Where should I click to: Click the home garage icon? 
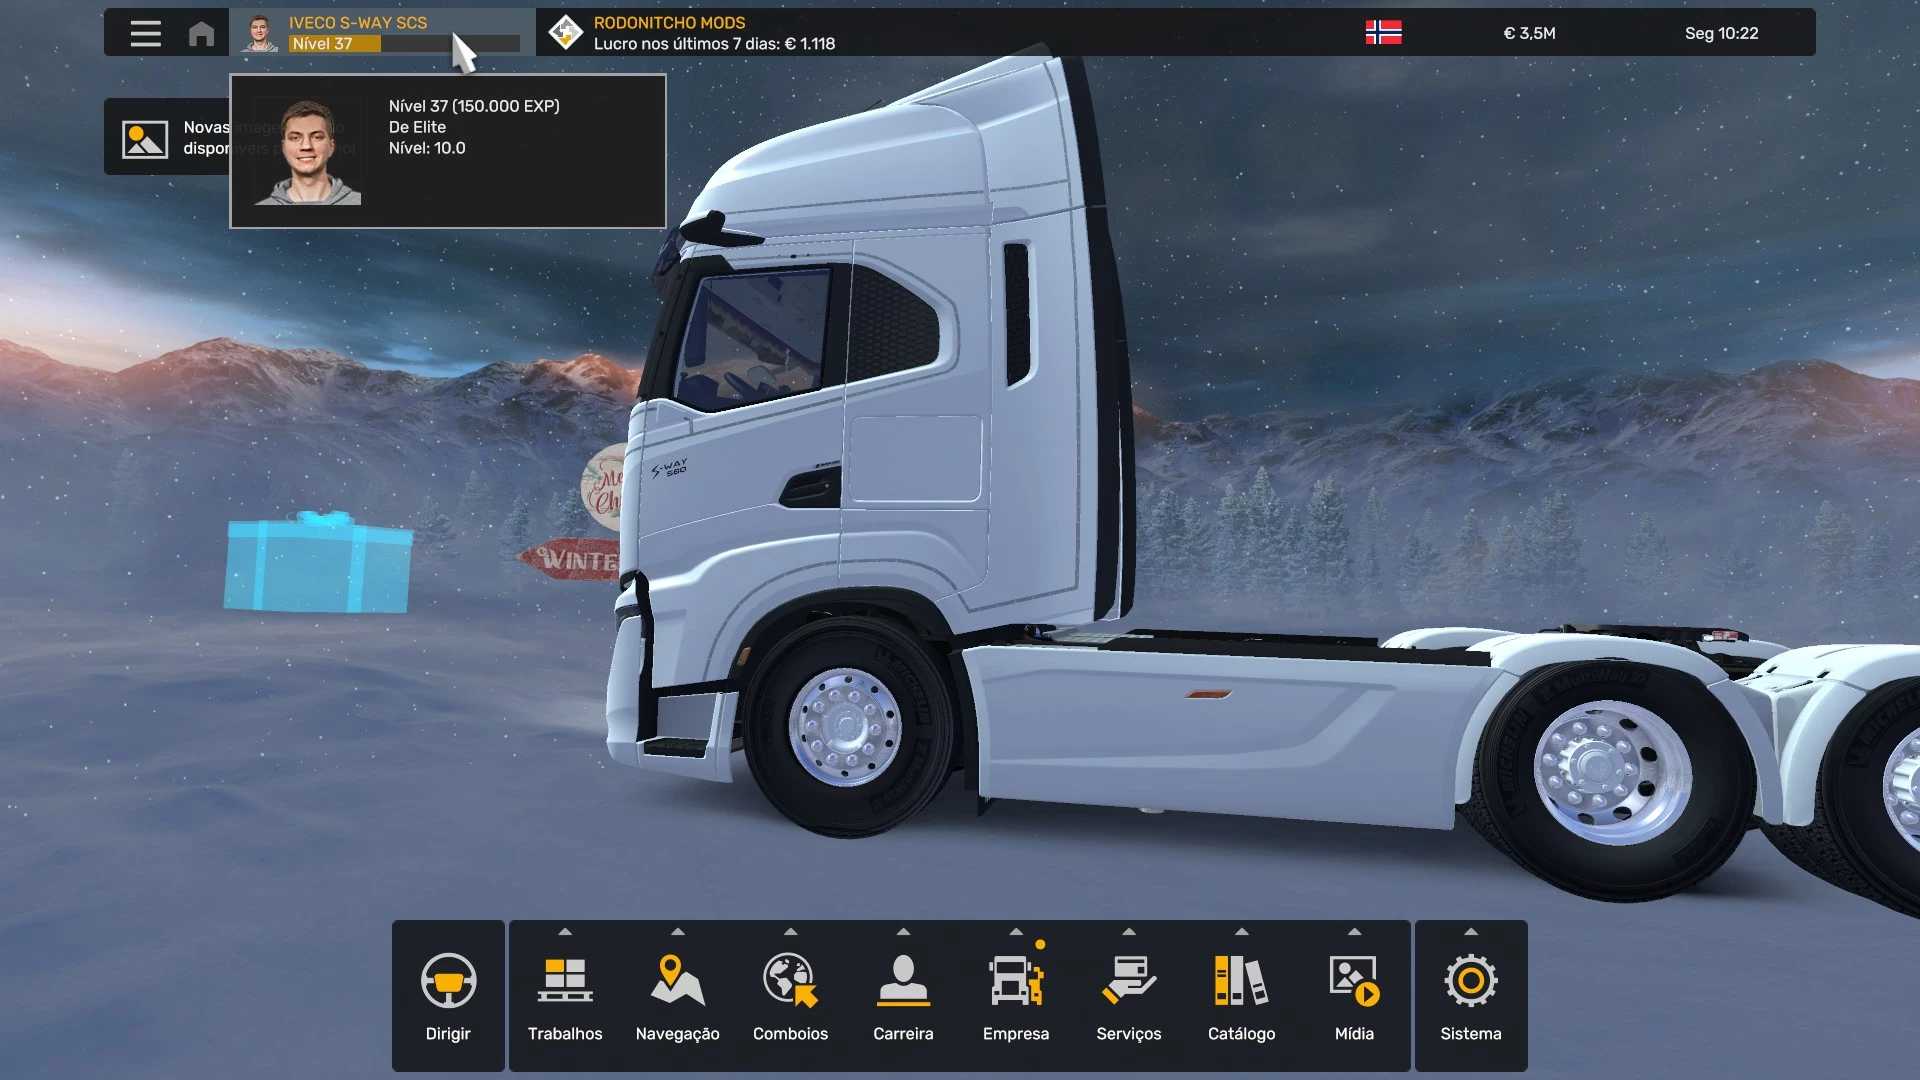click(201, 33)
